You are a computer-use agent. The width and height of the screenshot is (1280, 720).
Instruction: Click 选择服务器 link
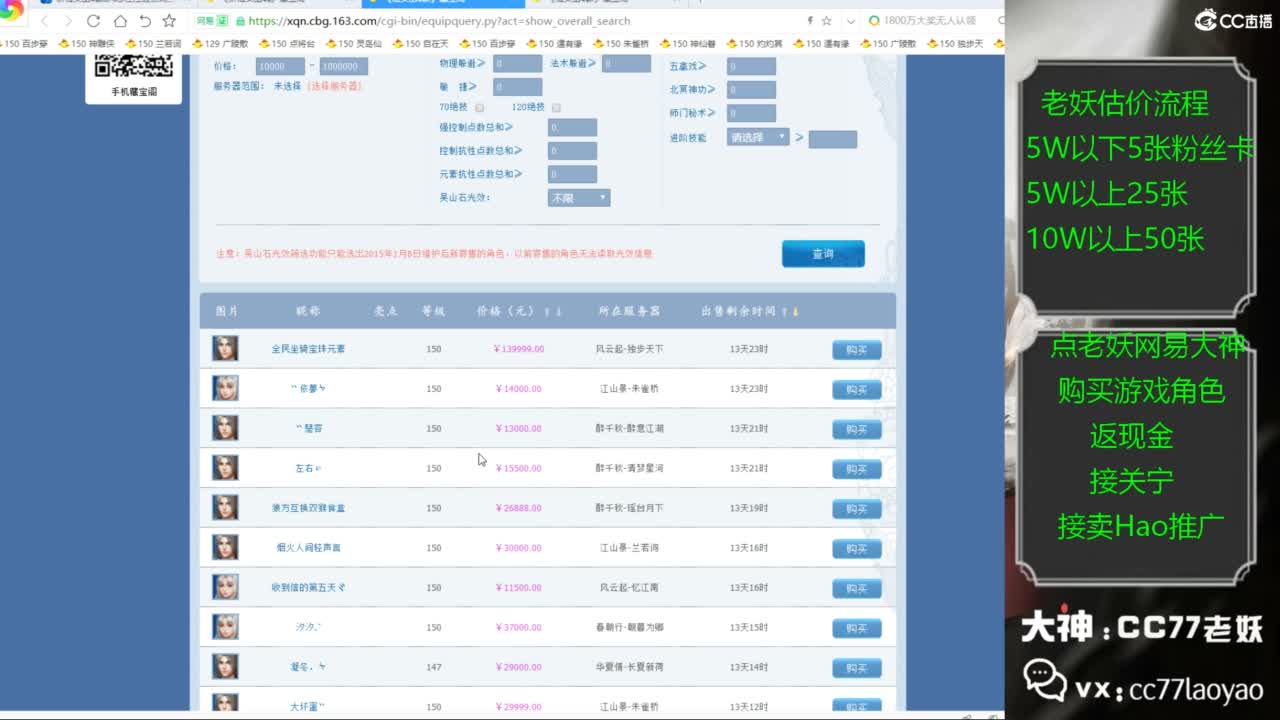pos(334,87)
